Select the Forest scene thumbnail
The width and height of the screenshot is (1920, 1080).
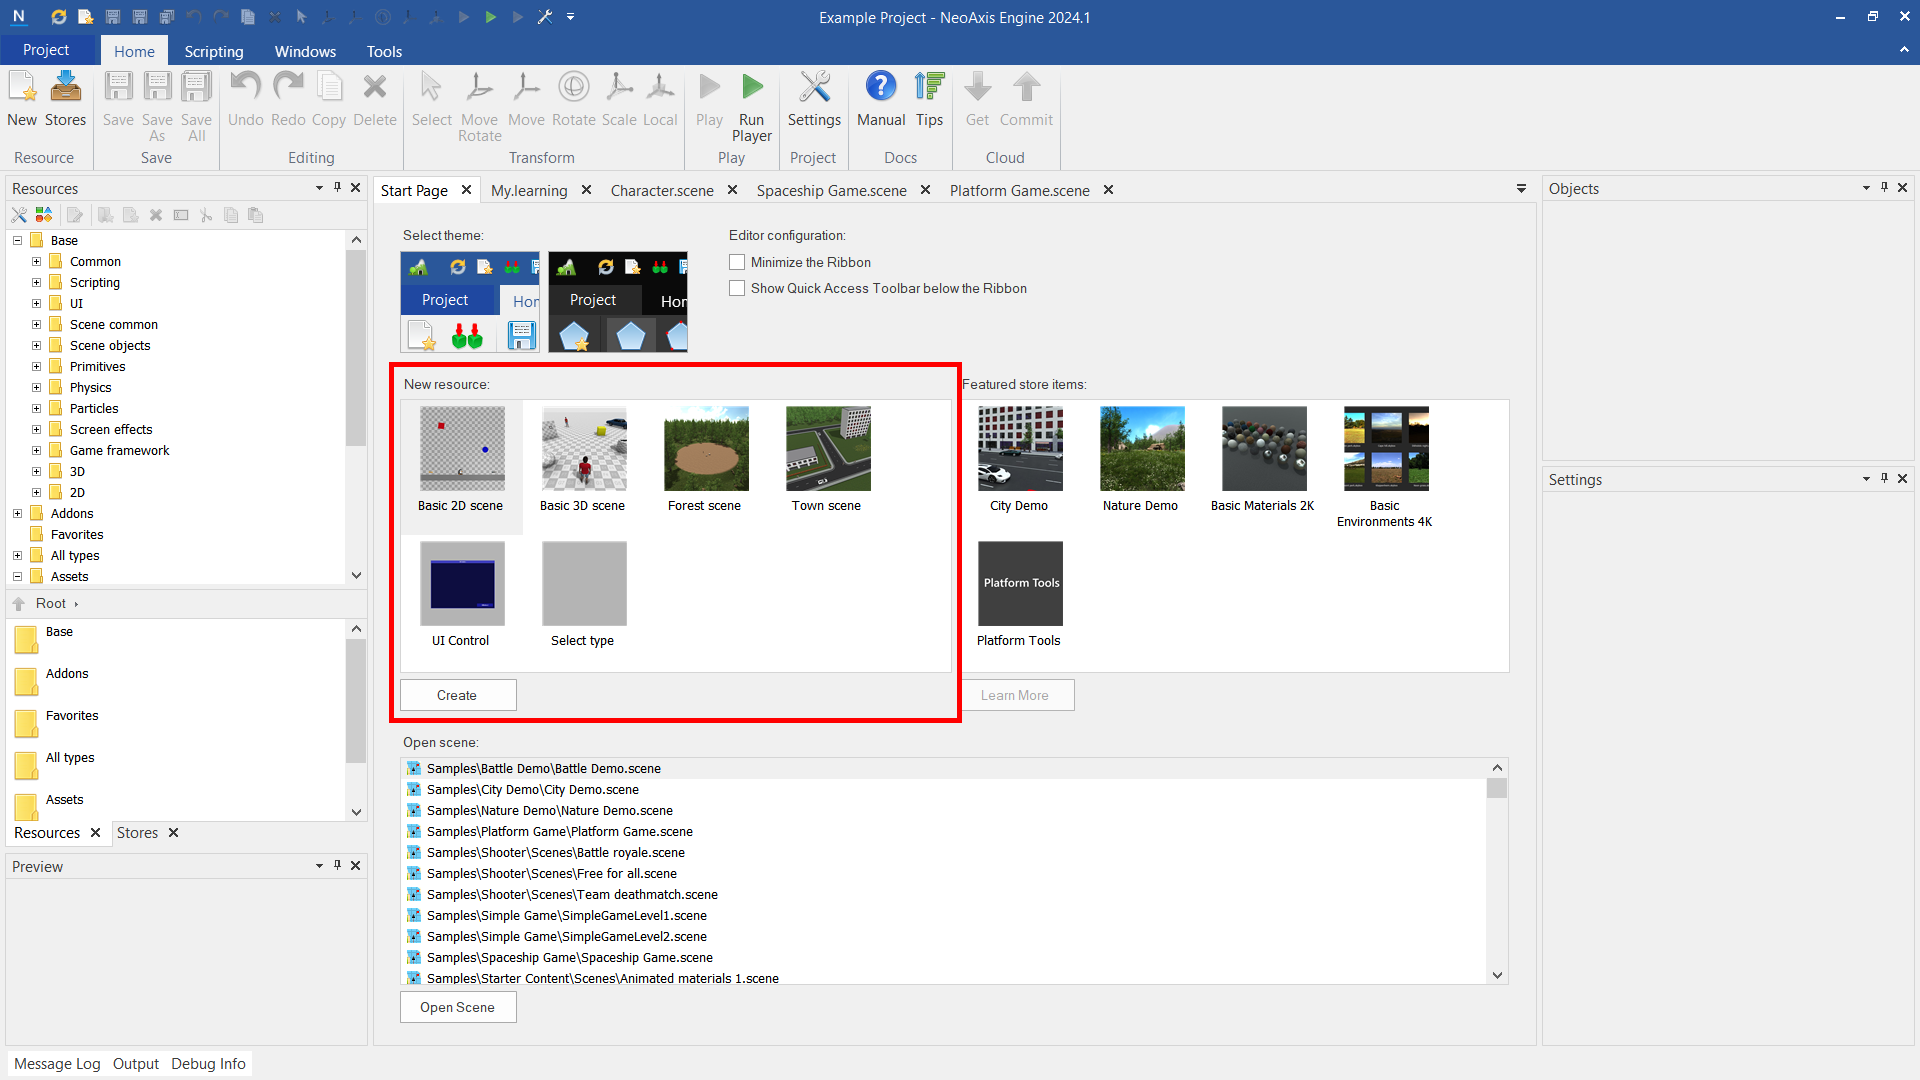[706, 449]
